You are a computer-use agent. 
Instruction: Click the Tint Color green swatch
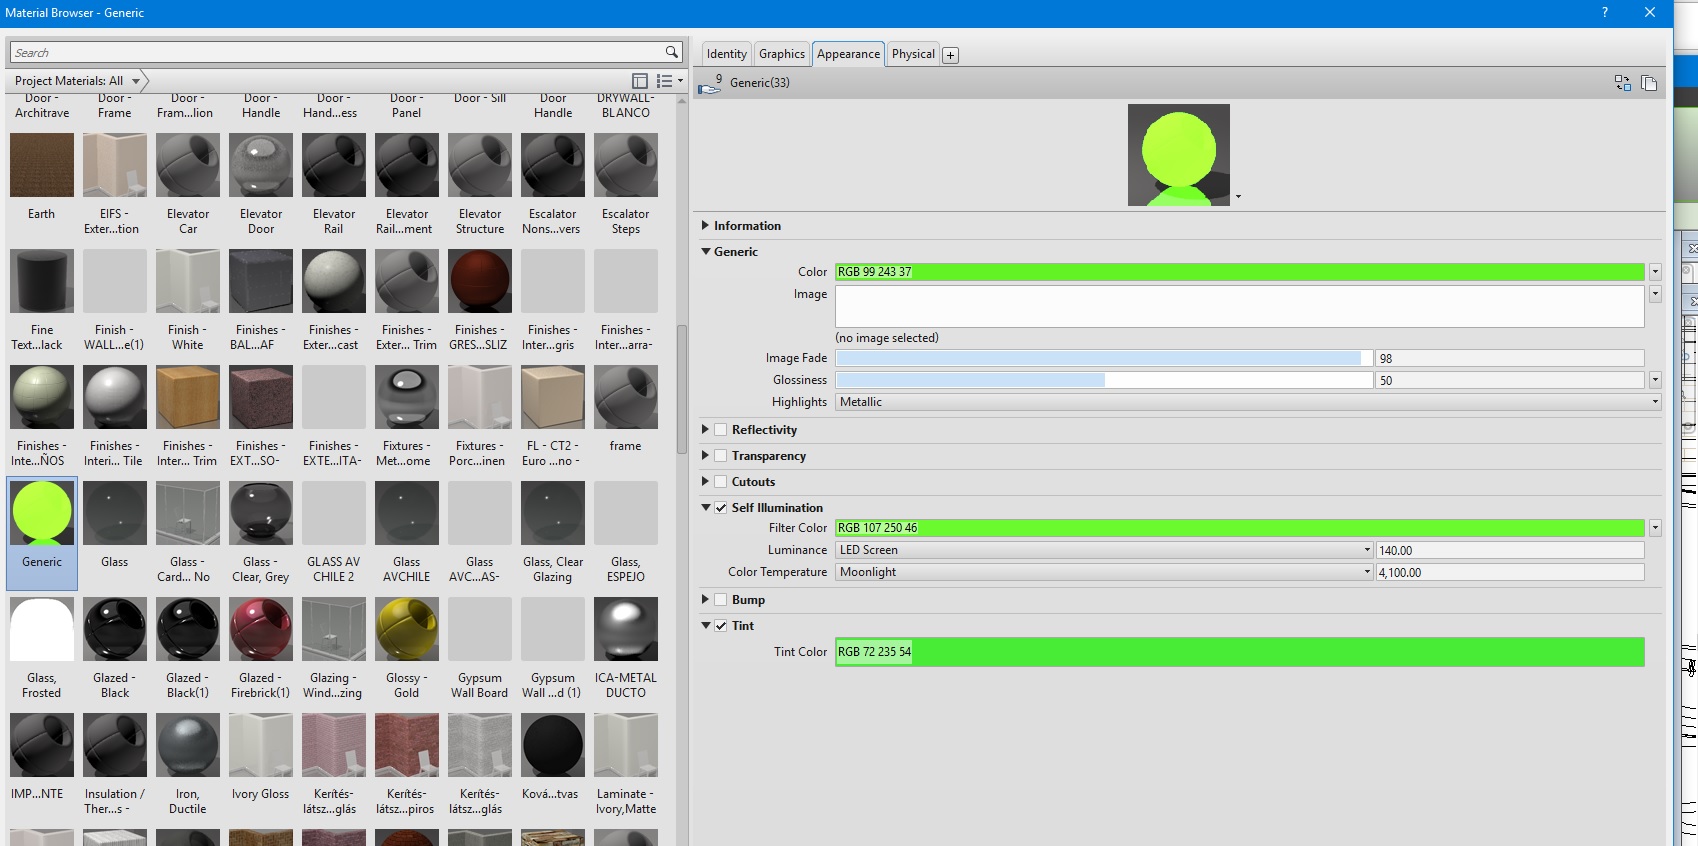point(1240,652)
